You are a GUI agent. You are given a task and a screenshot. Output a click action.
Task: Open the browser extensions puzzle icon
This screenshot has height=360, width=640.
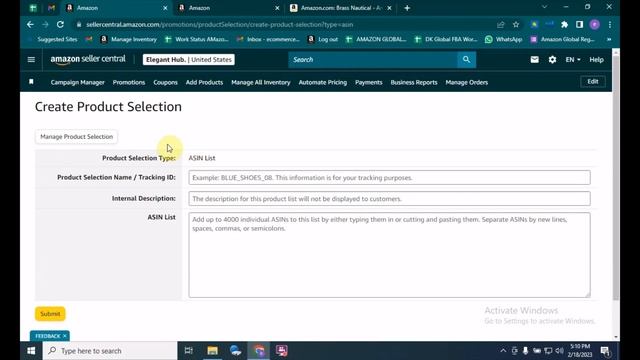click(564, 24)
